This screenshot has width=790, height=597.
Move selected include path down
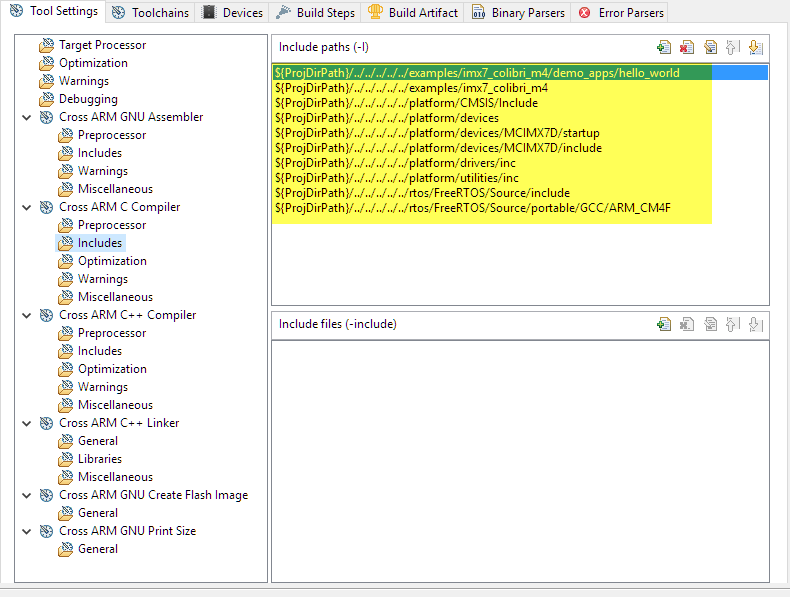pyautogui.click(x=755, y=47)
